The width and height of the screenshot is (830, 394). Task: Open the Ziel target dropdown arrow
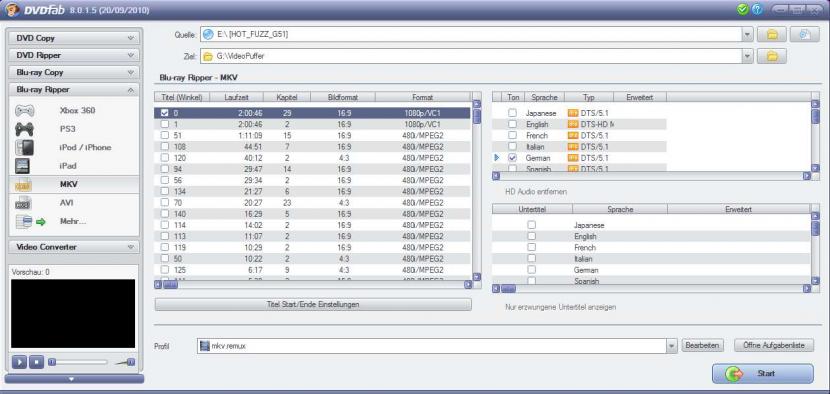pos(747,56)
